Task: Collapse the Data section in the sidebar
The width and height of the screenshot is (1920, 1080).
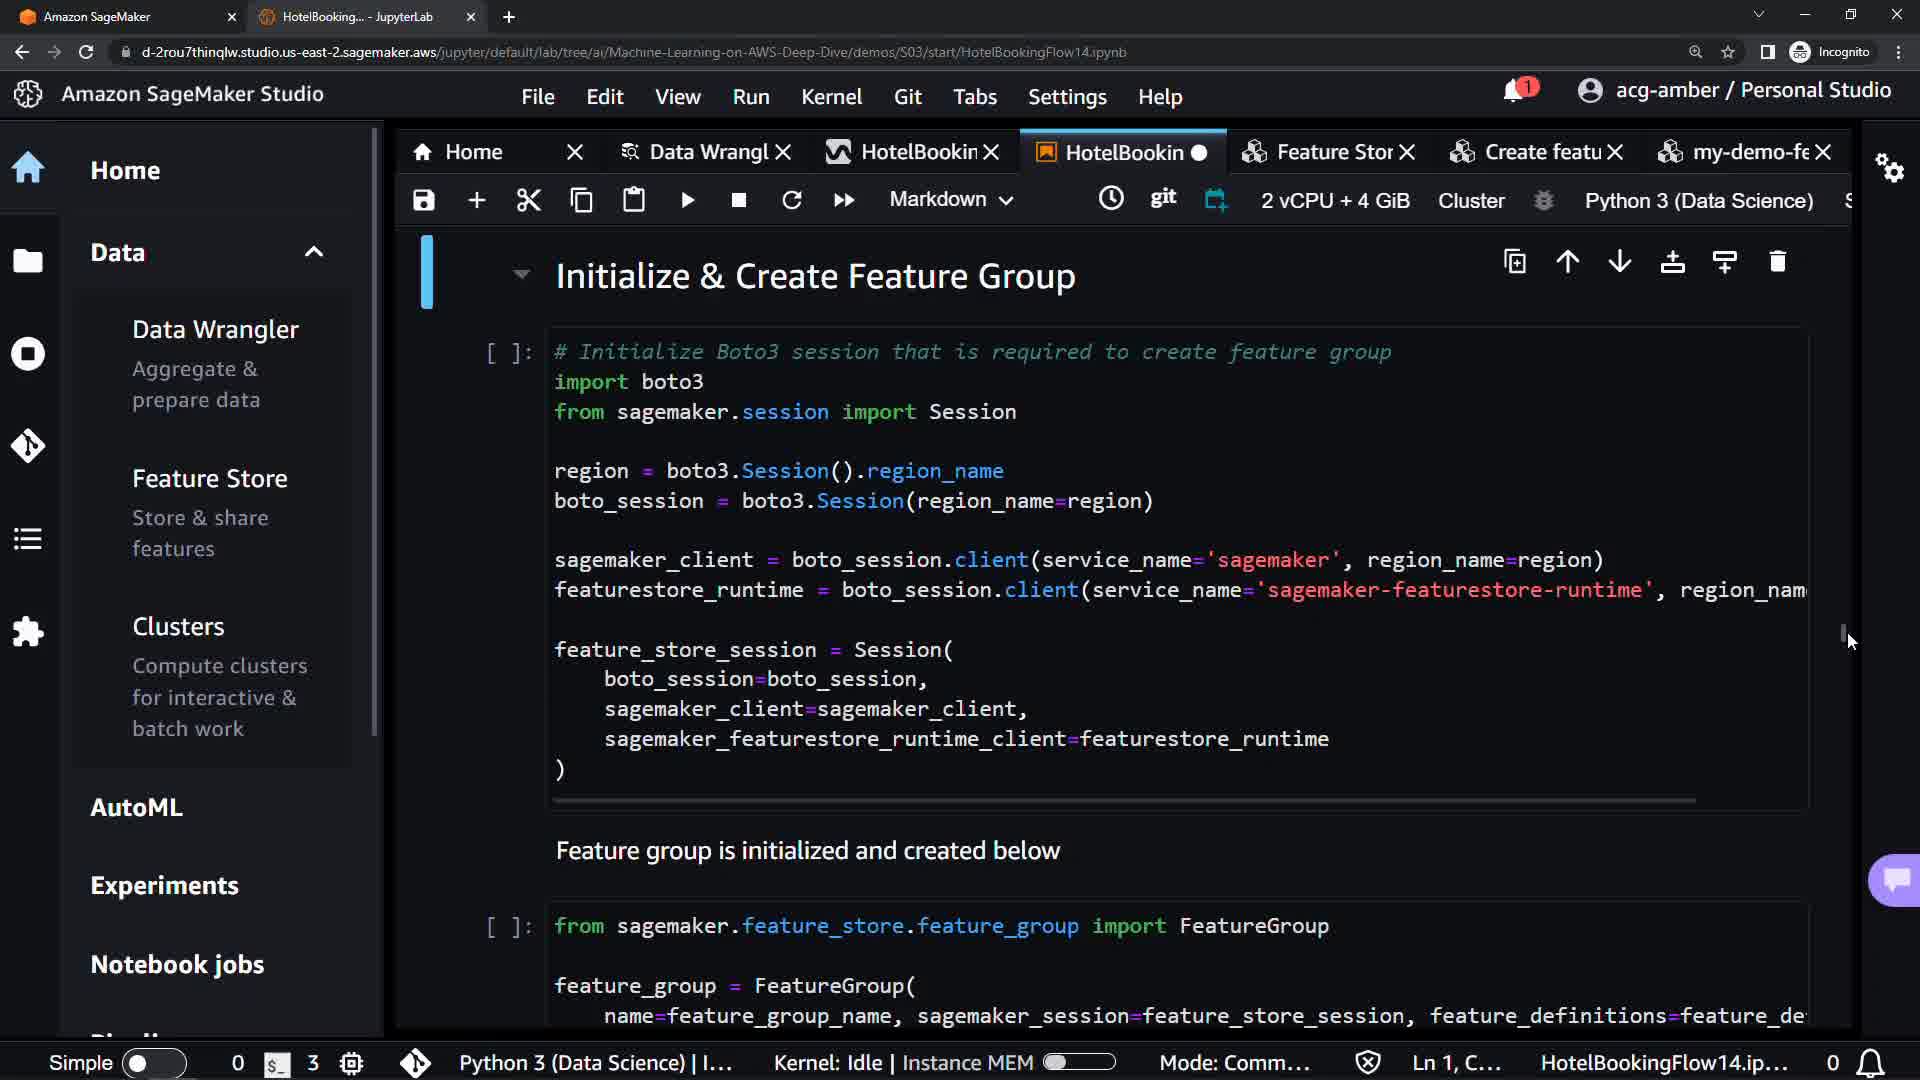Action: point(314,252)
